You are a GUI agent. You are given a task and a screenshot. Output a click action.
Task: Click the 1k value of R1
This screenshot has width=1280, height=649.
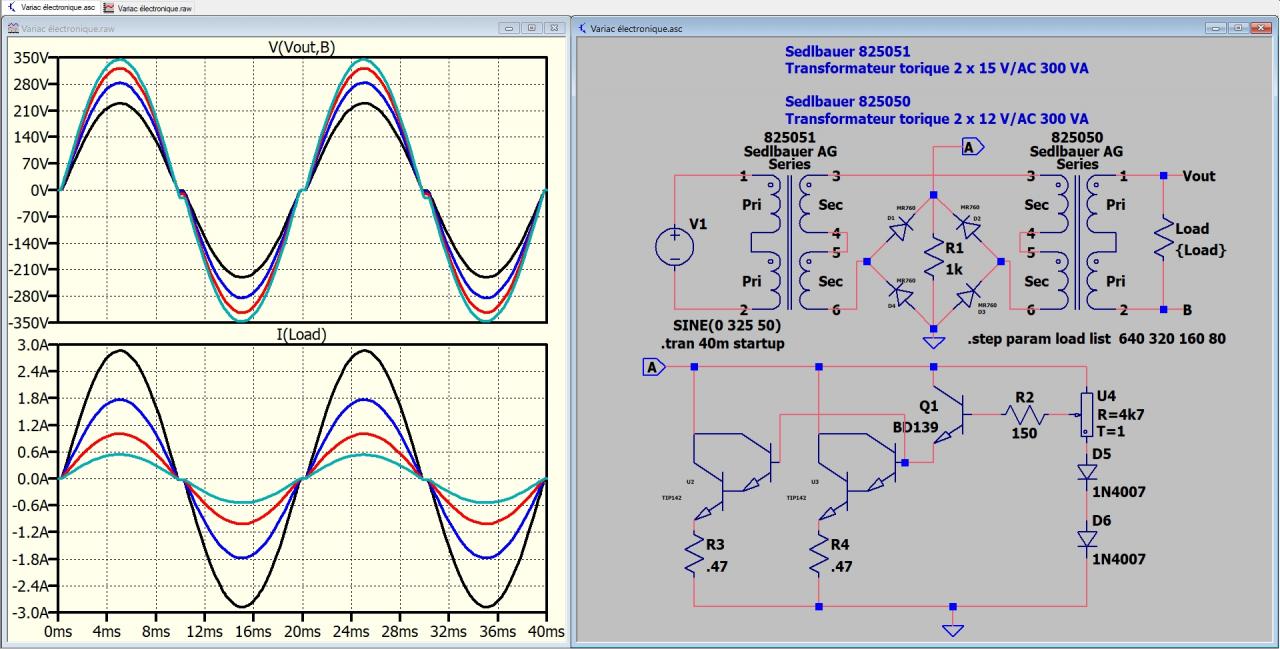[955, 272]
